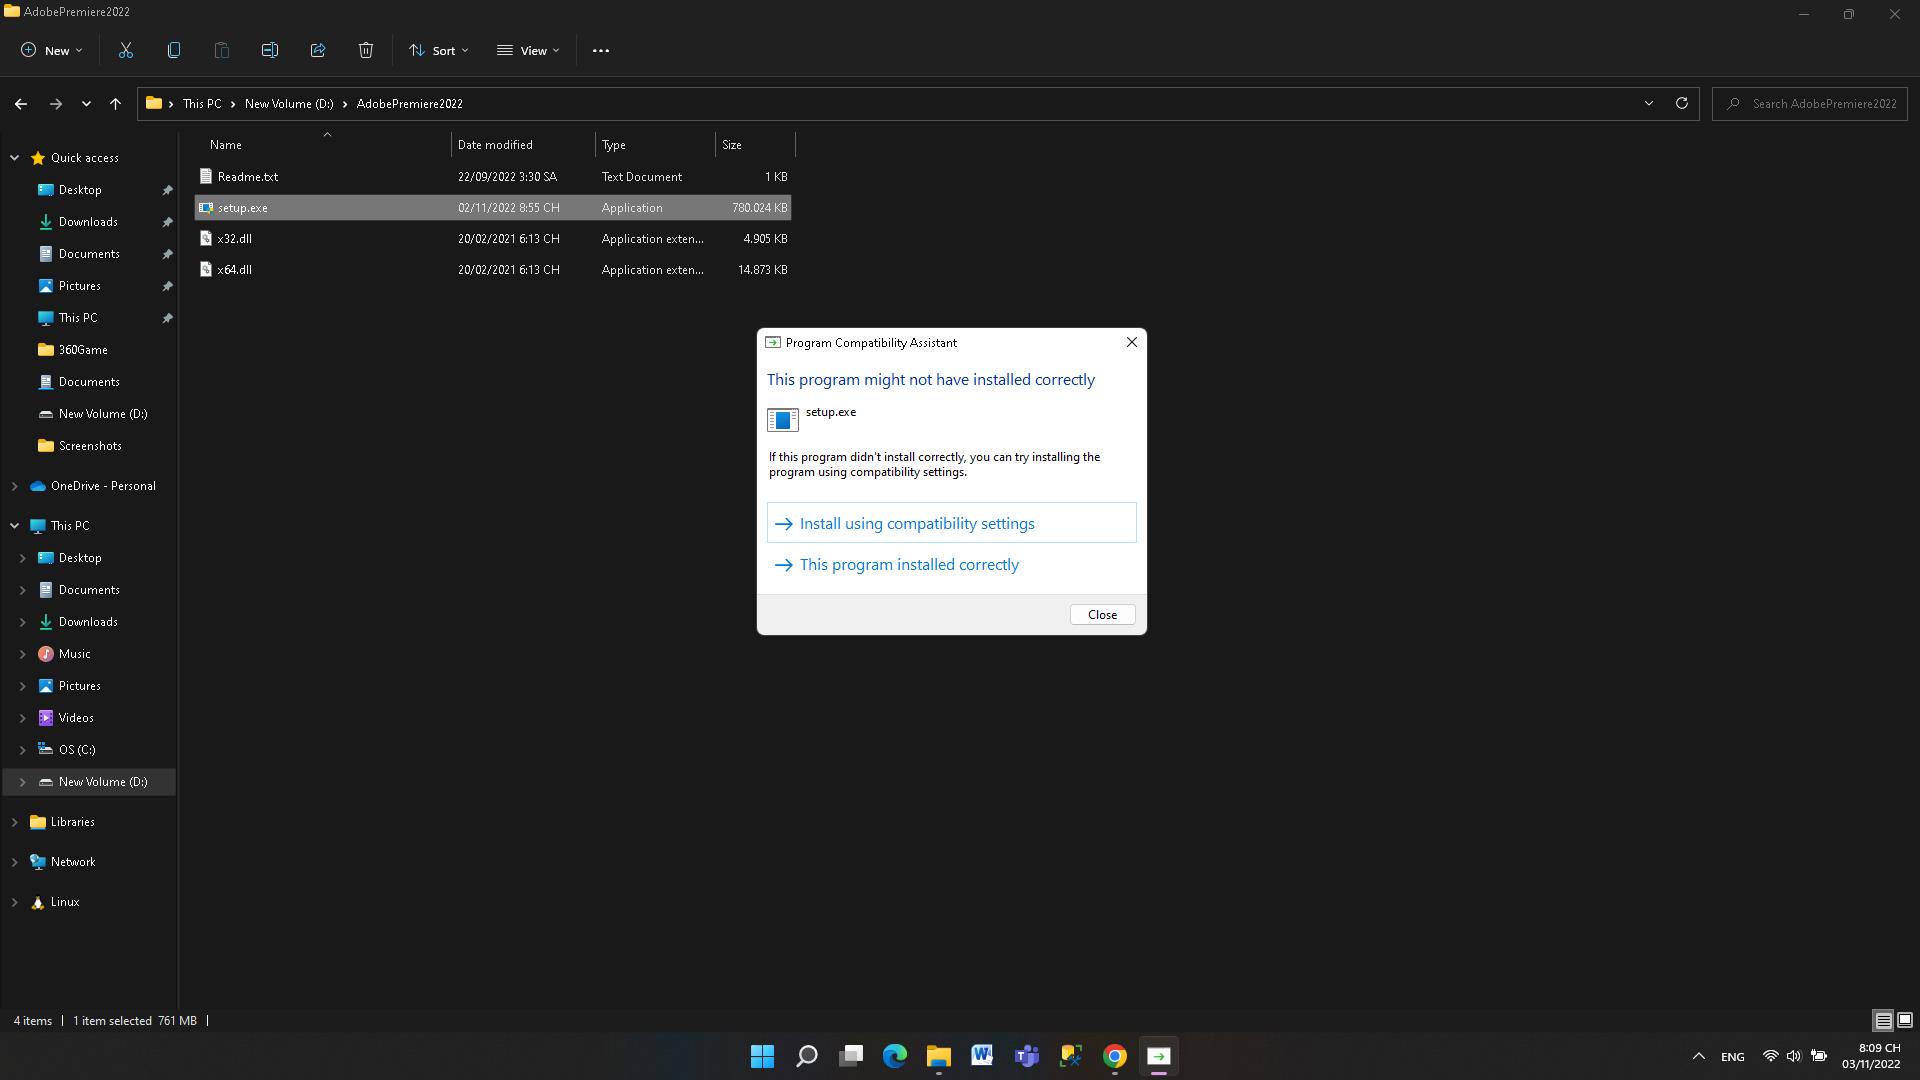1920x1080 pixels.
Task: Collapse the Quick access tree section
Action: pos(14,158)
